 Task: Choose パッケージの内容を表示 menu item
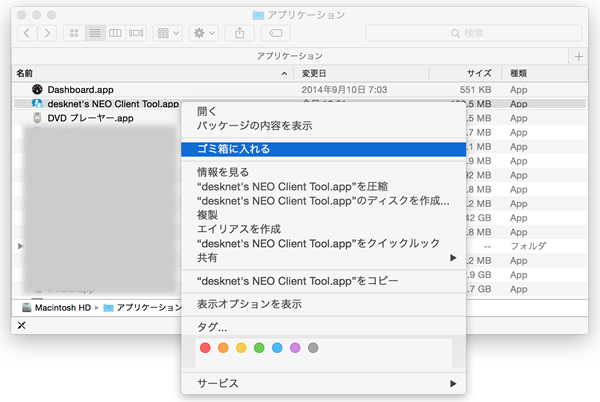coord(323,126)
